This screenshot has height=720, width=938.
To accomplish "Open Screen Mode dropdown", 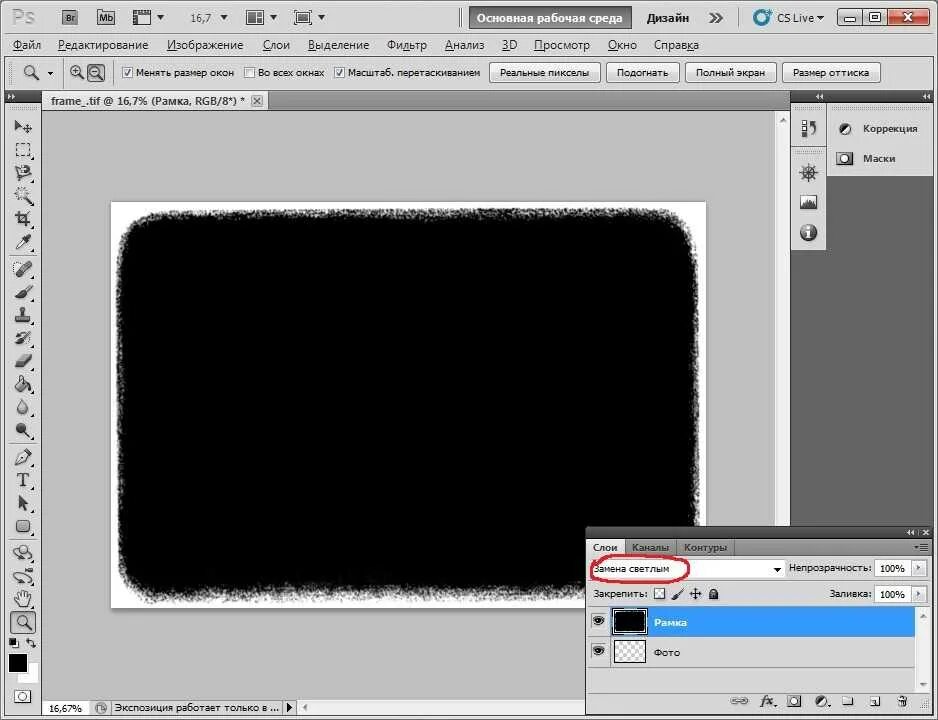I will (x=309, y=18).
